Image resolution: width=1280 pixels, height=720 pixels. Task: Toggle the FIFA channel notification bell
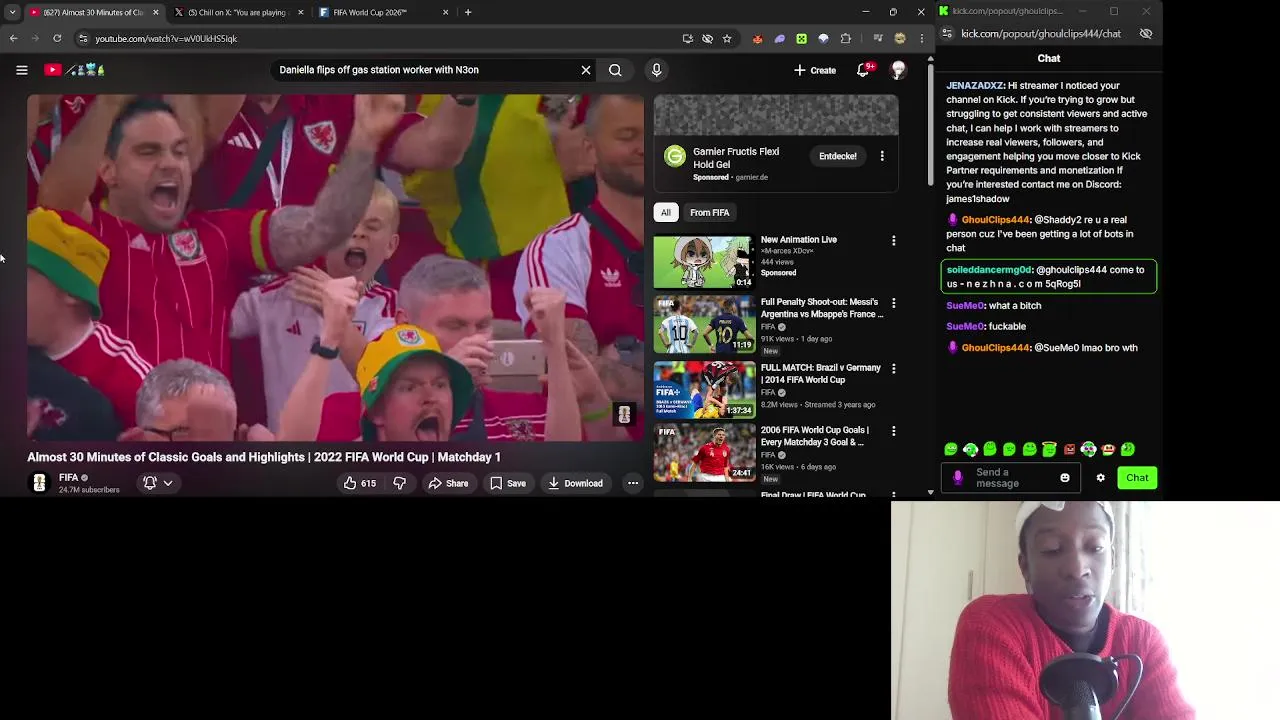pos(150,483)
